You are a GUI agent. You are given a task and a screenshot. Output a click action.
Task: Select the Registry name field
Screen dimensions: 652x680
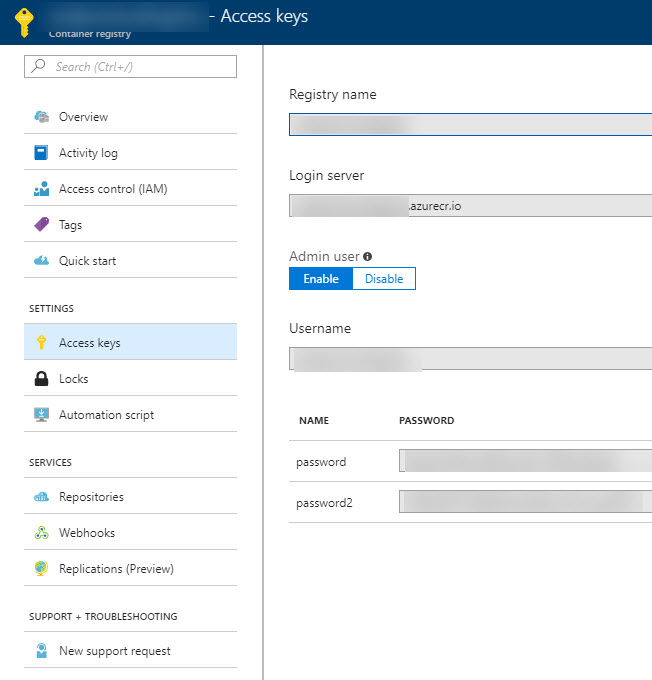pos(470,125)
